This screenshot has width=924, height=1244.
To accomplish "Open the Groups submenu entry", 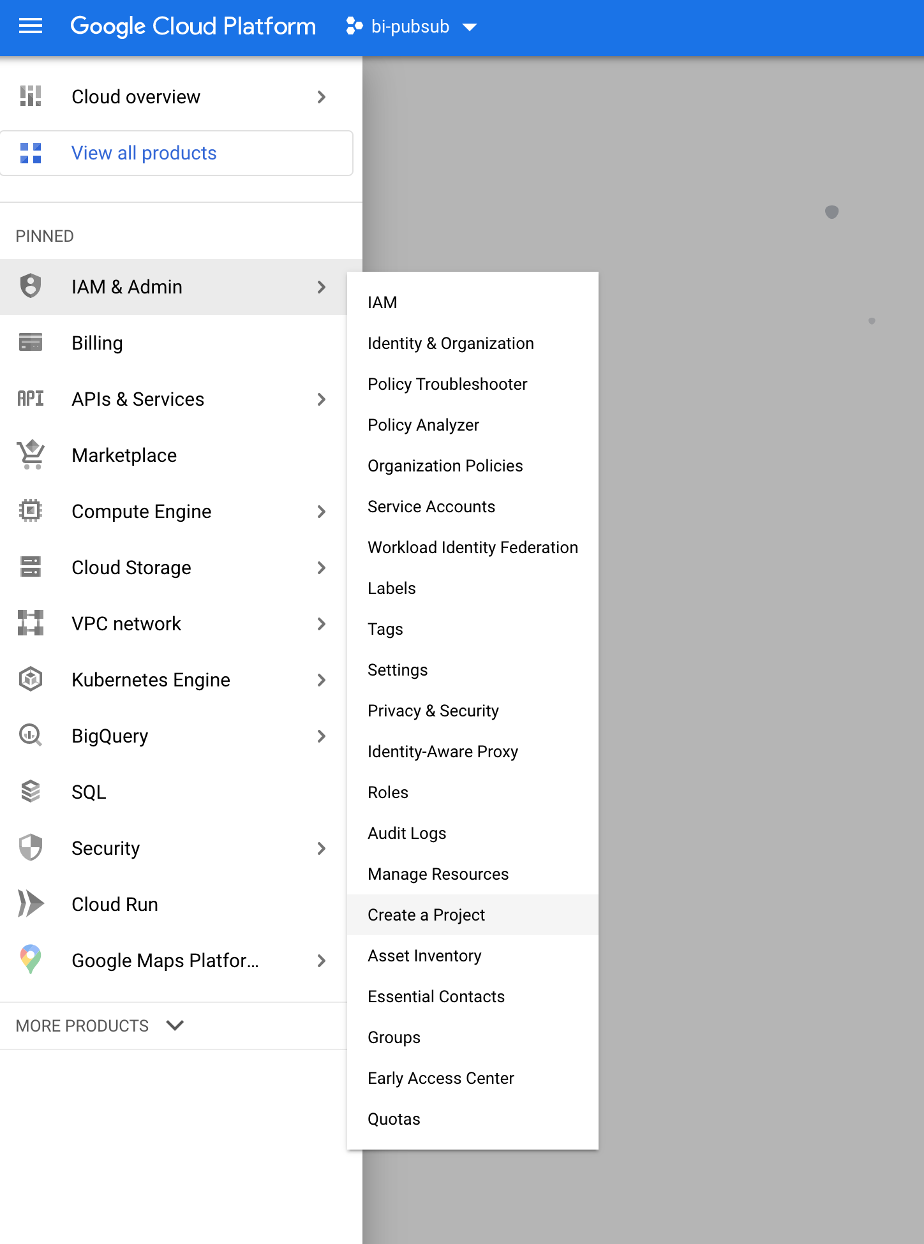I will coord(472,1037).
